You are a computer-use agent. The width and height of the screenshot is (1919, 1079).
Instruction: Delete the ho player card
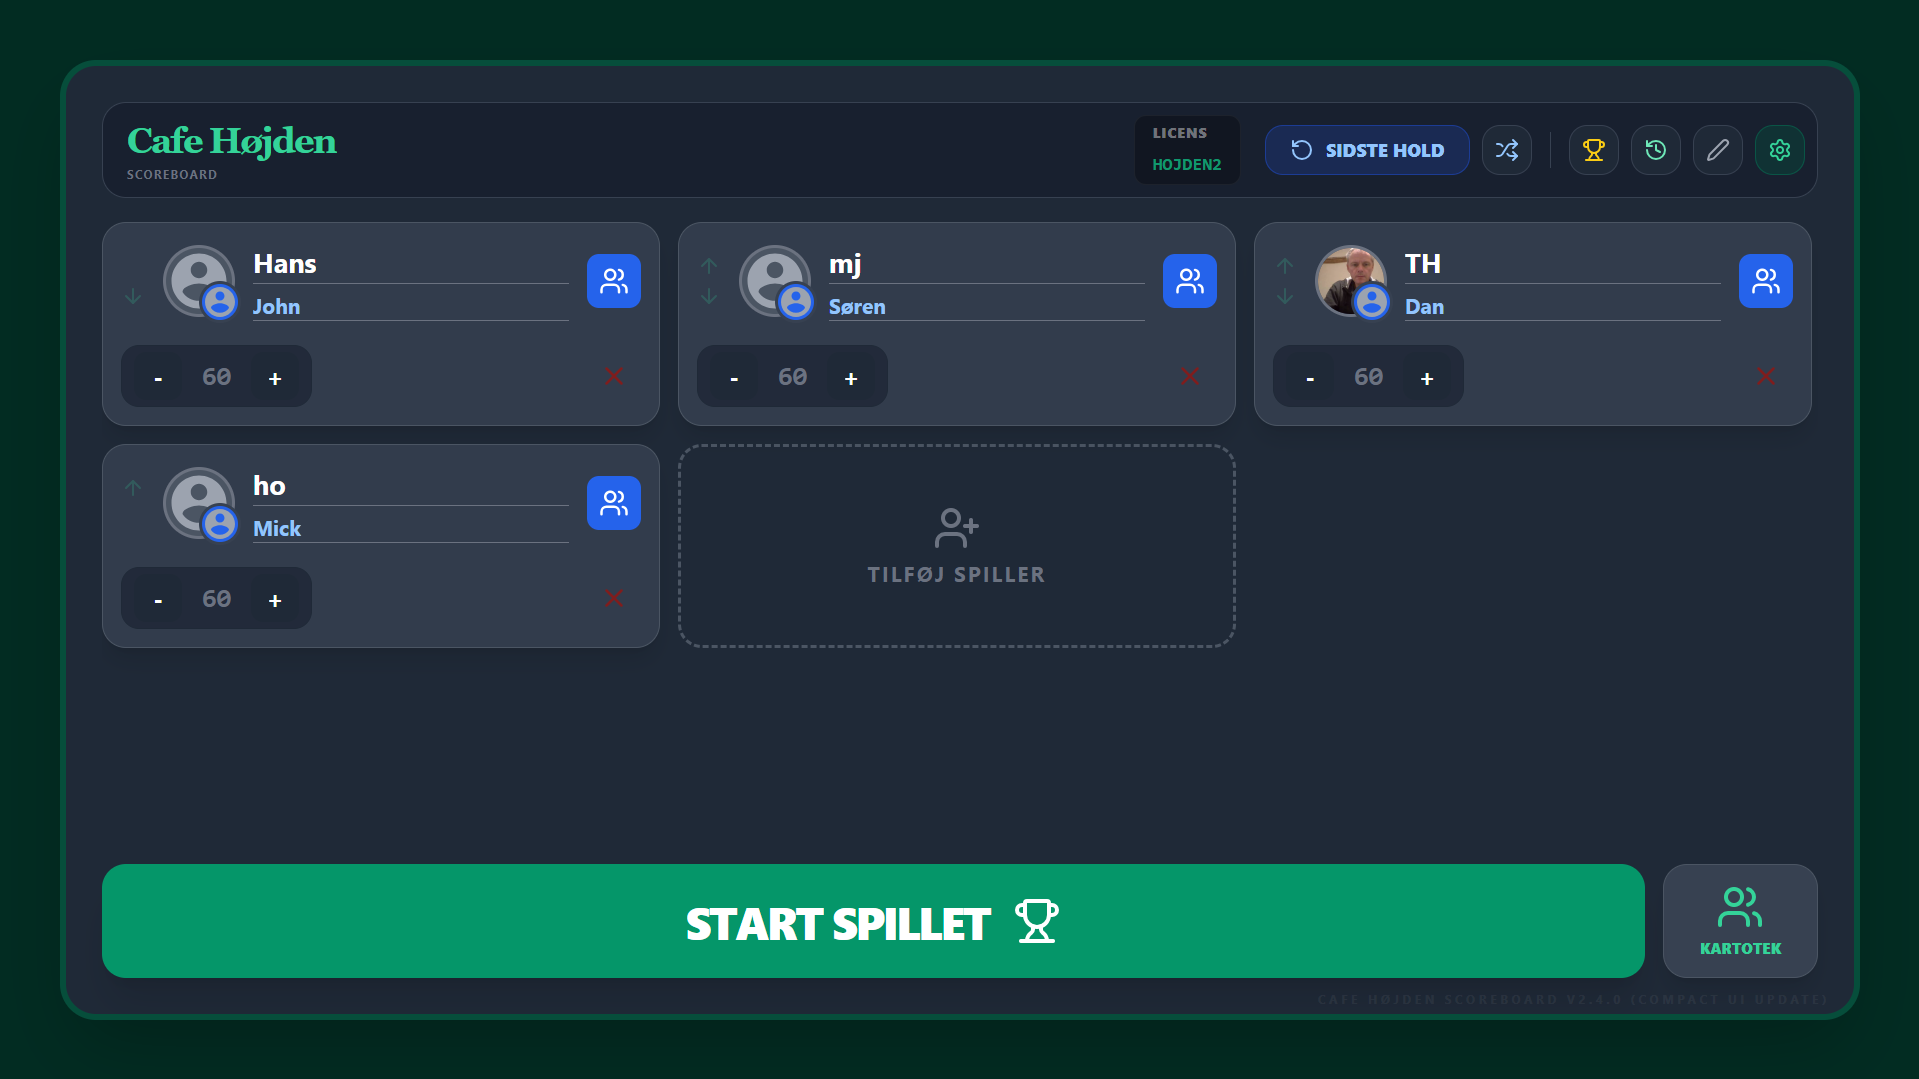click(613, 598)
